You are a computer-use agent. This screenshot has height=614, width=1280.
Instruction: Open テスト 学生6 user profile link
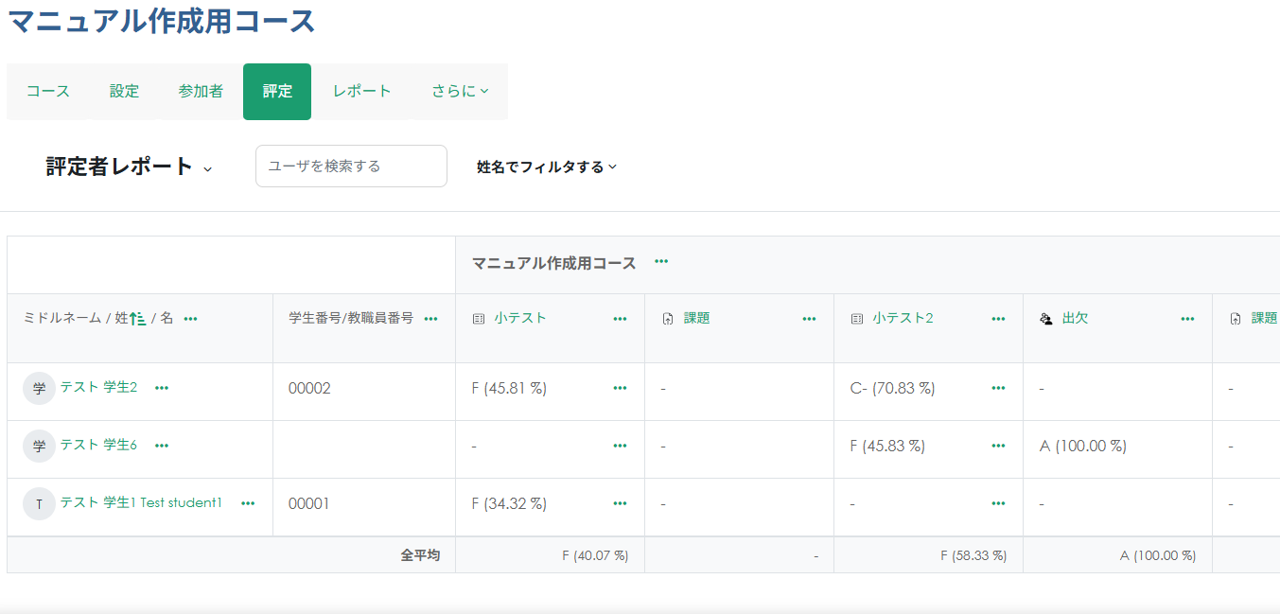pyautogui.click(x=98, y=445)
